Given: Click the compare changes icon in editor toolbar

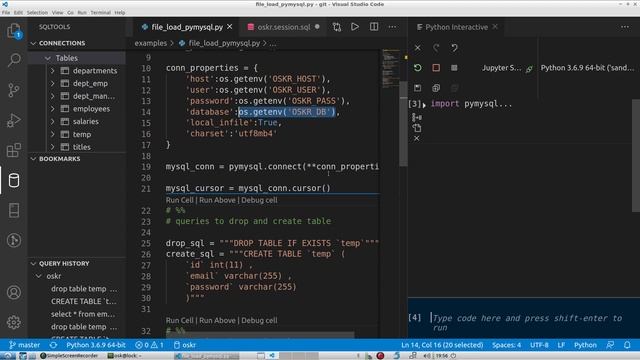Looking at the screenshot, I should coord(336,27).
